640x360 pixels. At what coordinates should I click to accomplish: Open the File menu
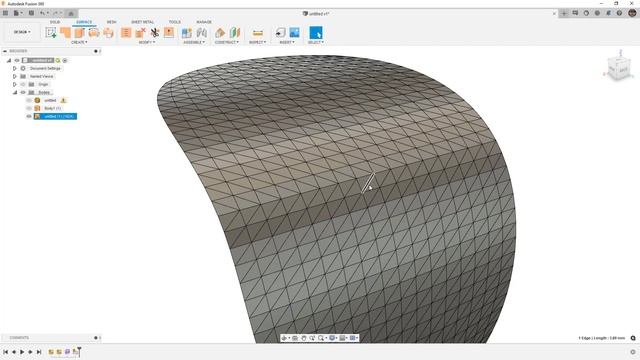tap(17, 13)
